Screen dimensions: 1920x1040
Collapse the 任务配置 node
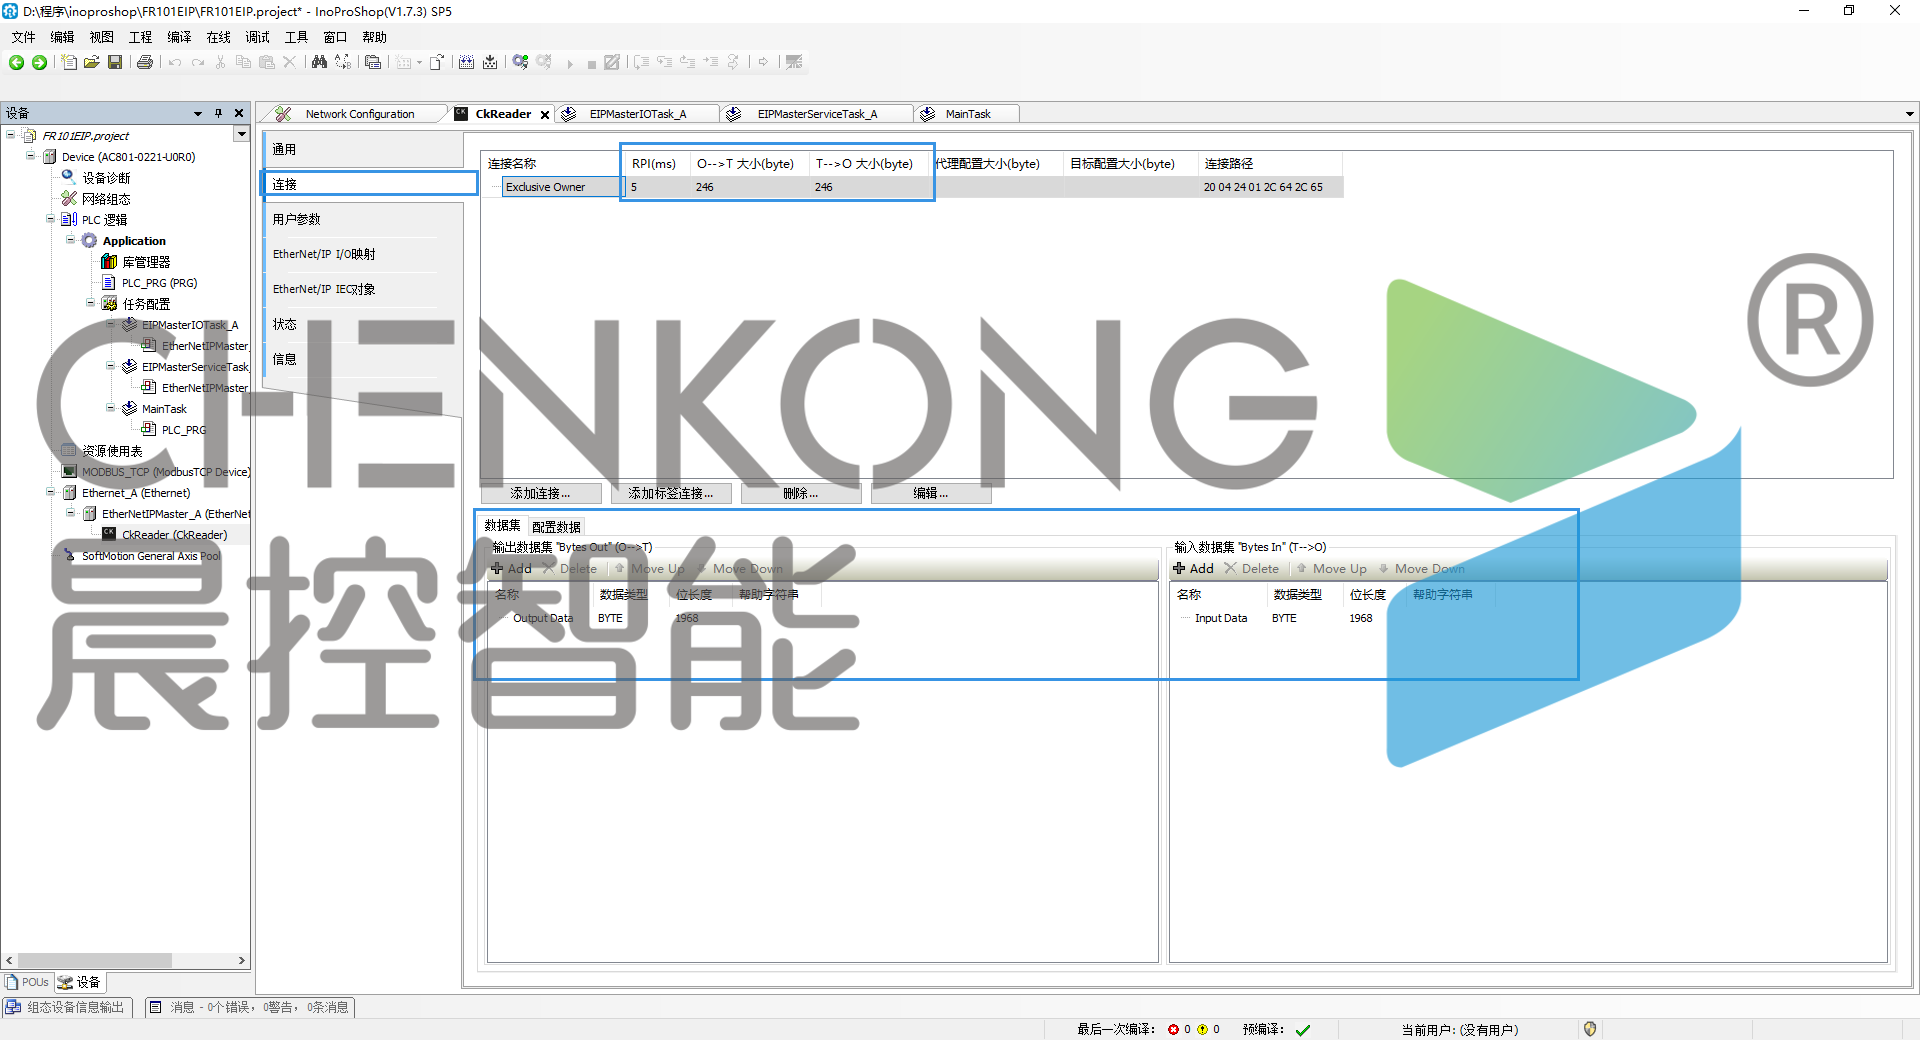91,303
